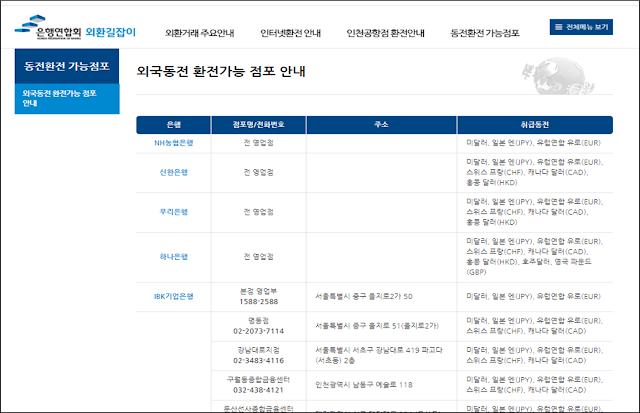Click 전 영업점 in the 신한은행 row
The height and width of the screenshot is (413, 640).
258,172
